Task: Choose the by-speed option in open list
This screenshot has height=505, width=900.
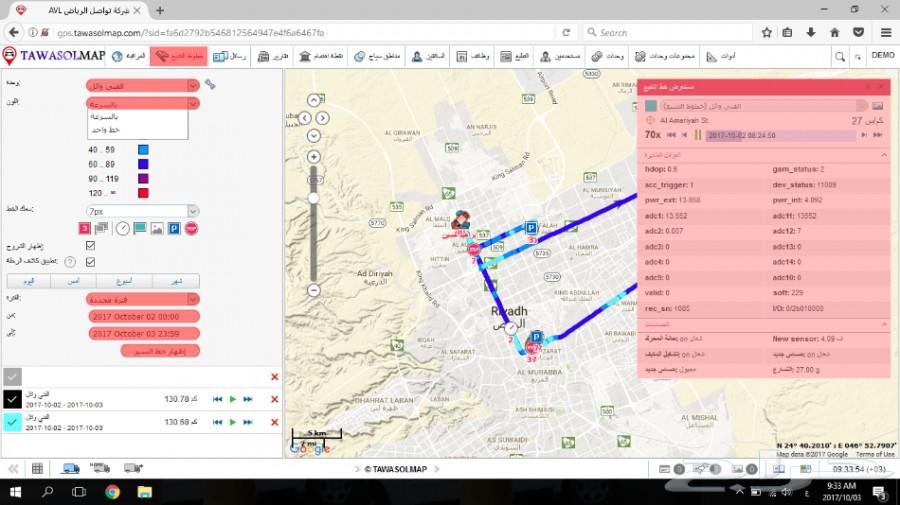Action: tap(137, 116)
